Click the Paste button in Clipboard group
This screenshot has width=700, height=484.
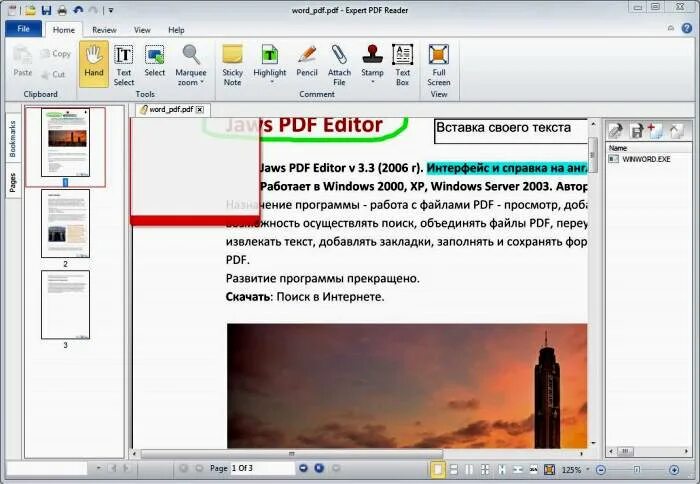pos(22,61)
